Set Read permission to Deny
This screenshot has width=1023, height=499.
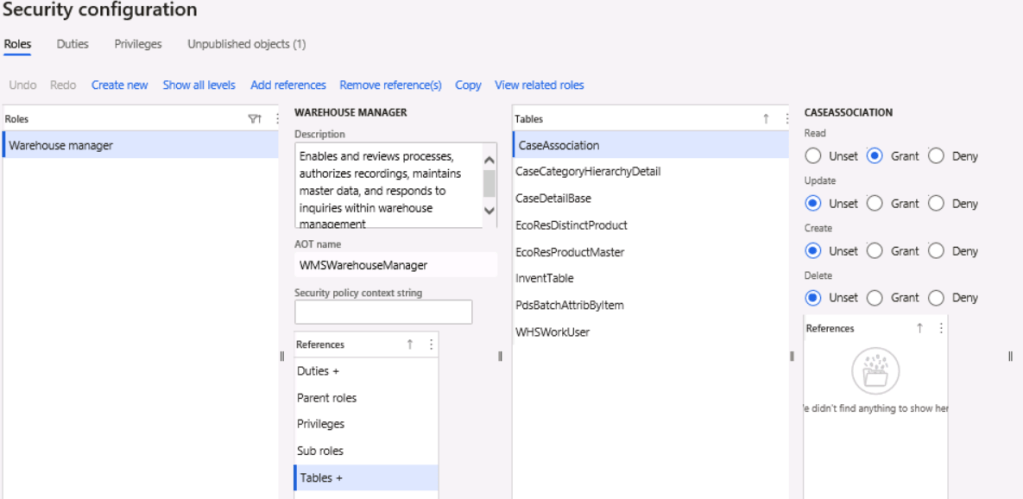point(937,156)
